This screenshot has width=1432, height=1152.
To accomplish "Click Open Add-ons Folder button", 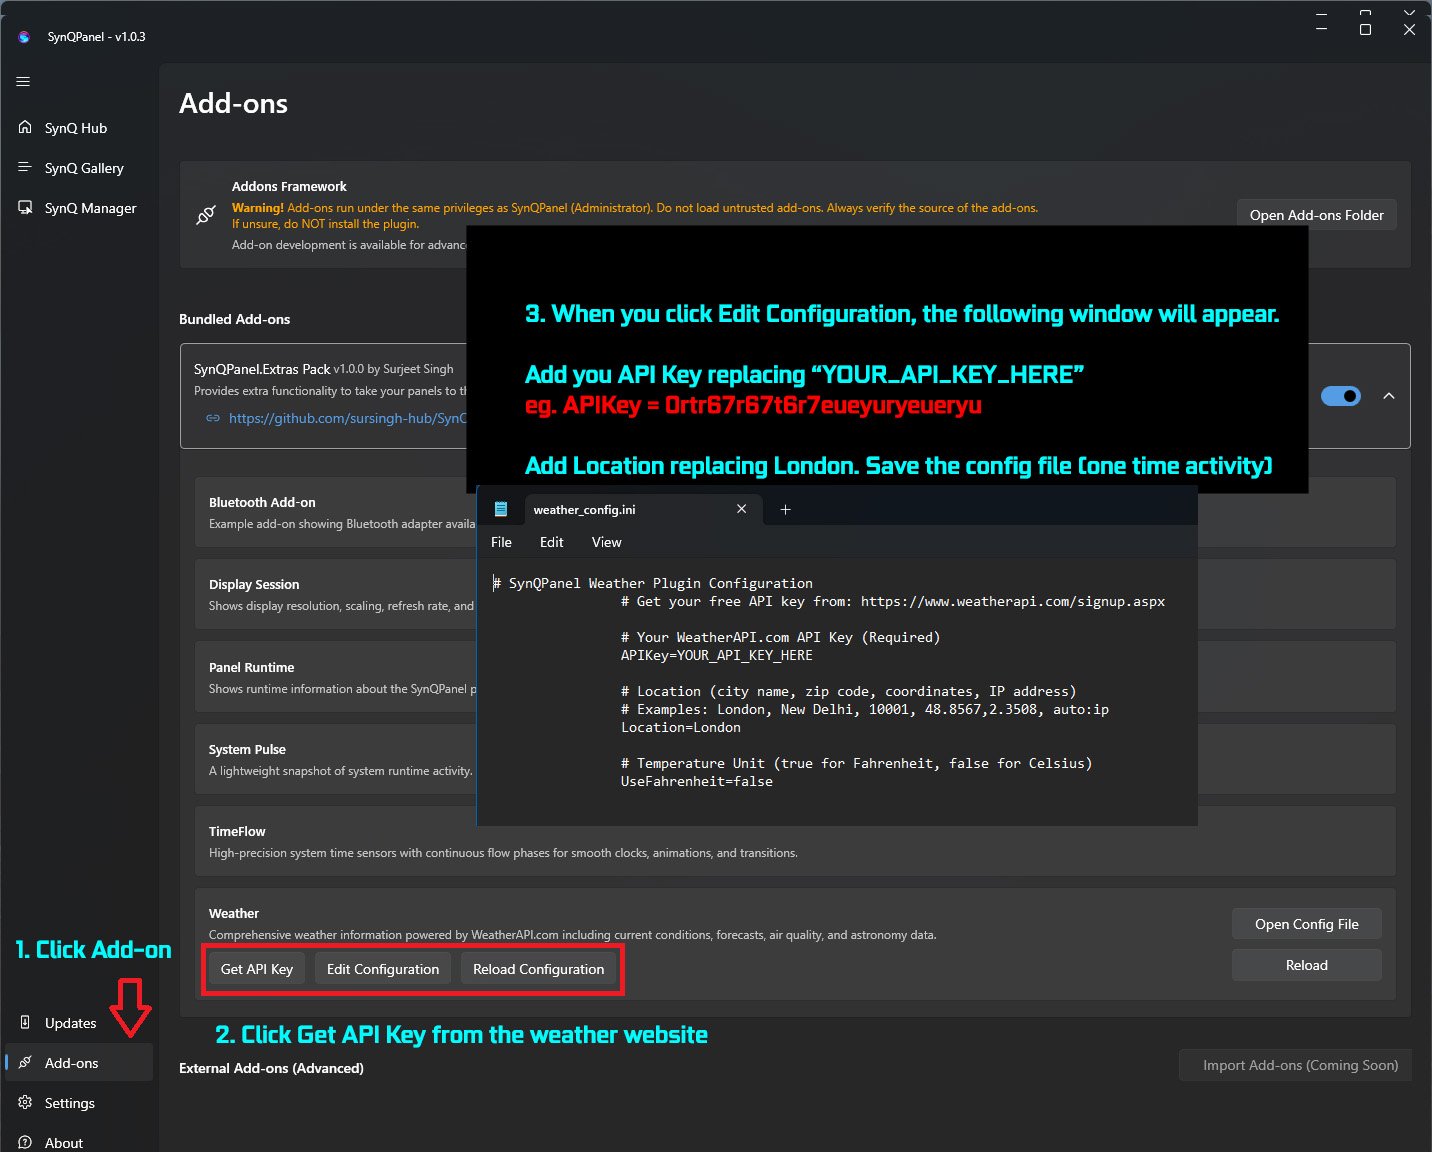I will tap(1316, 215).
